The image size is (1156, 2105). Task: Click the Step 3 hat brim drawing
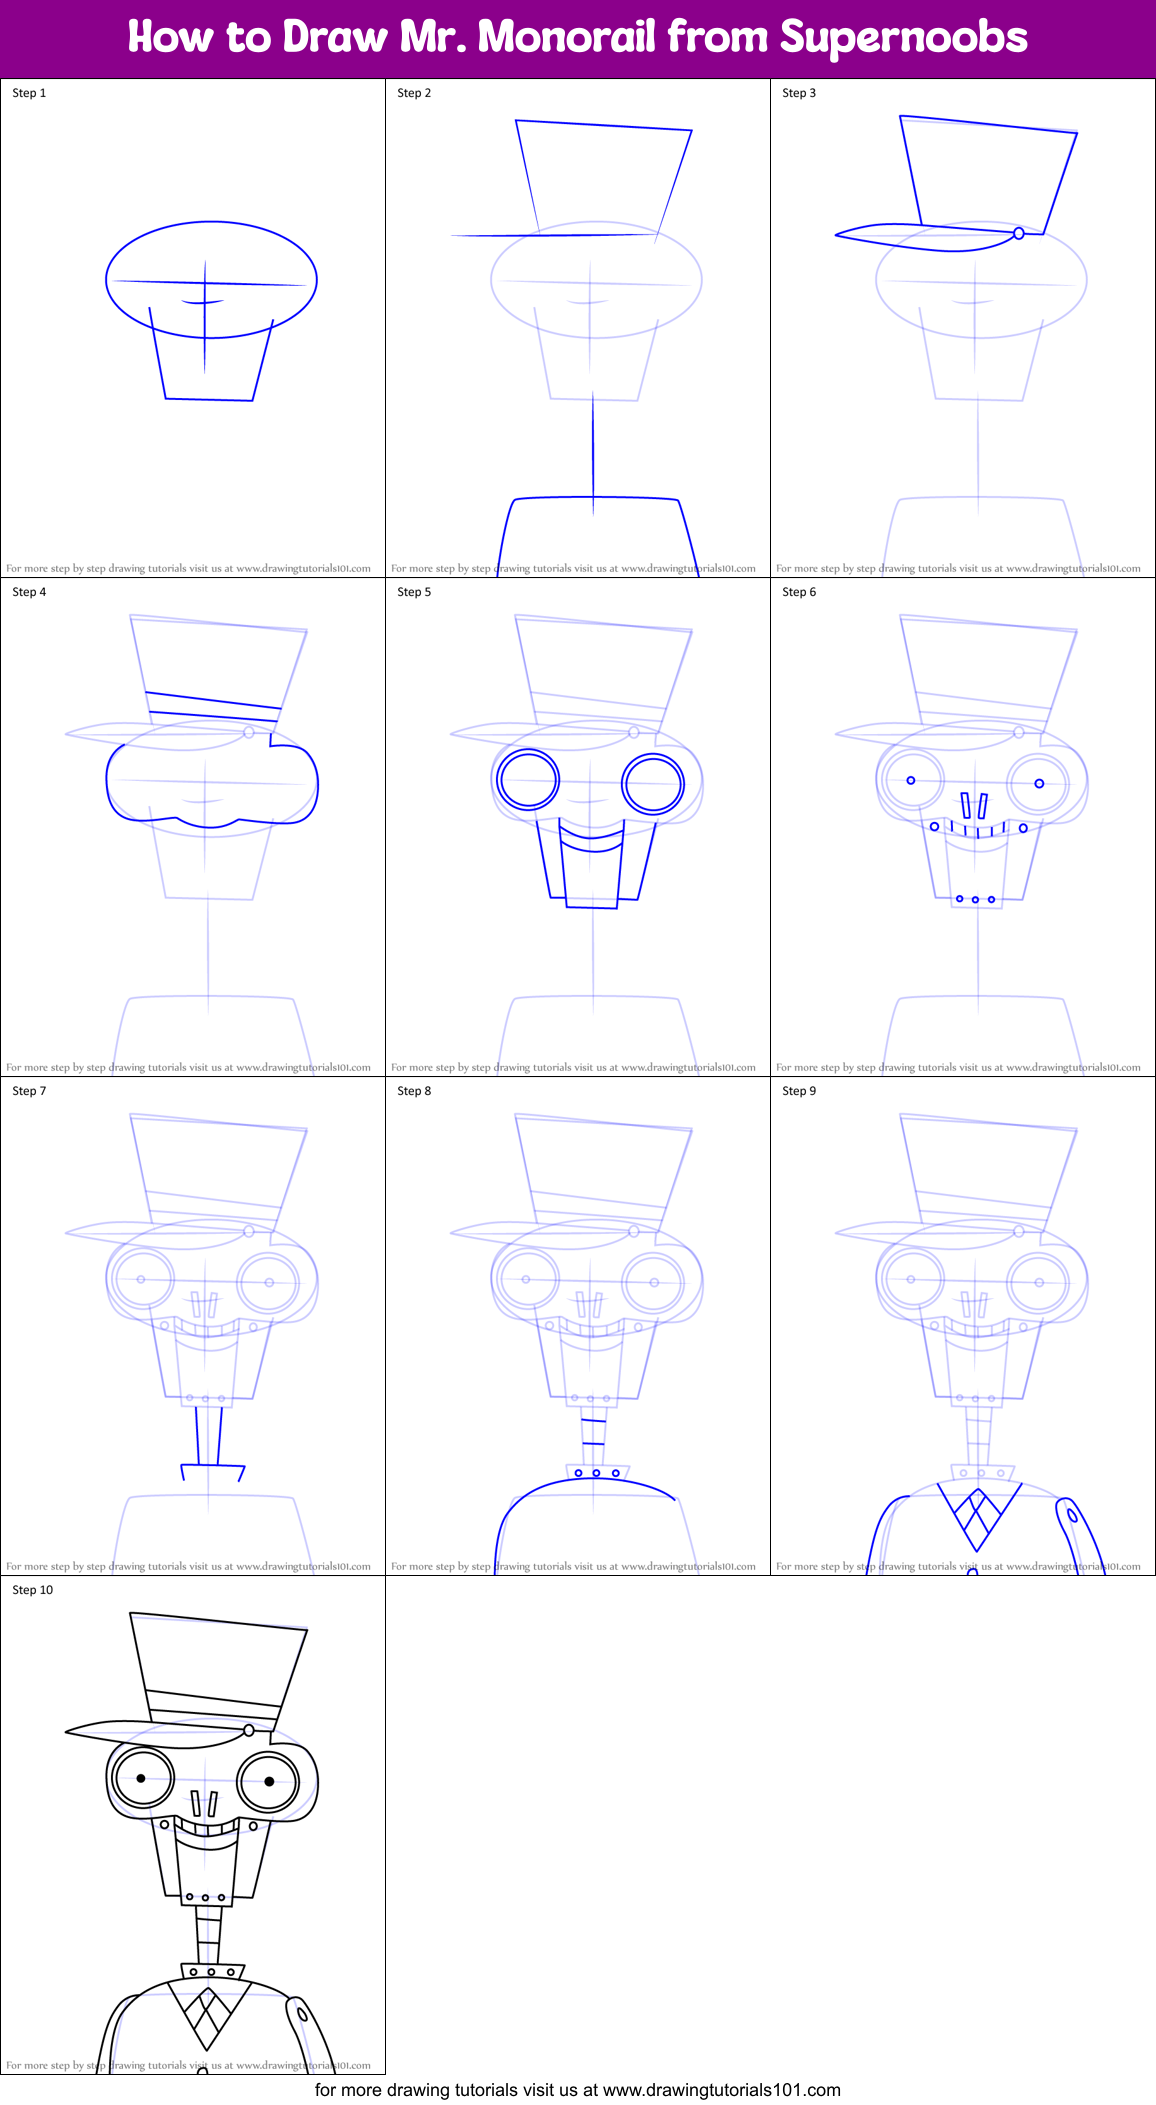coord(963,328)
